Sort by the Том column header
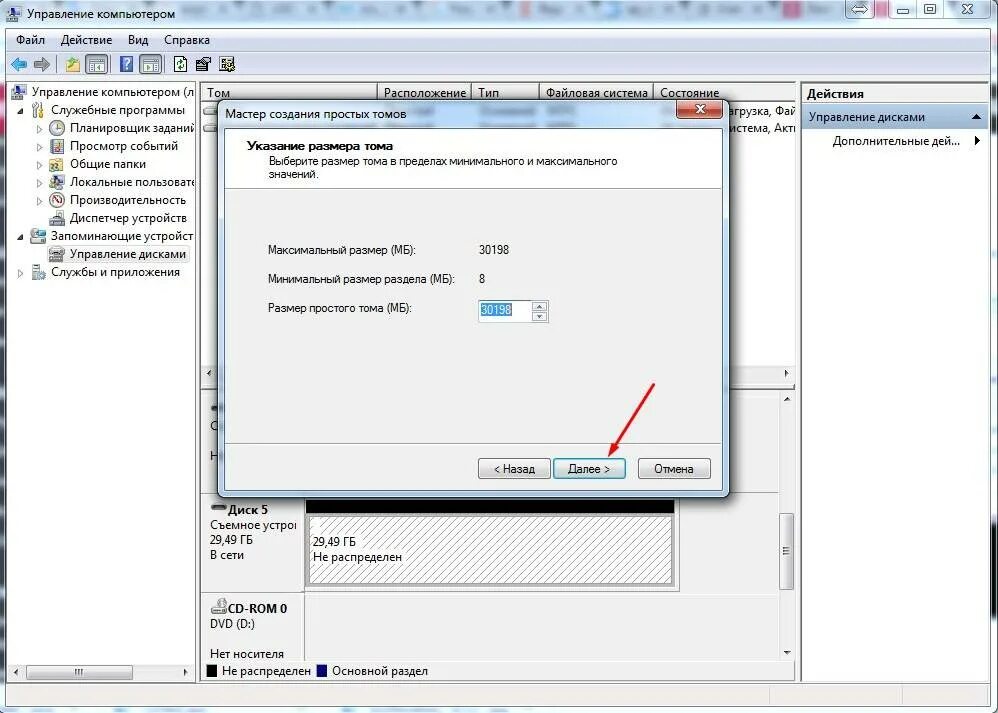998x713 pixels. 290,93
